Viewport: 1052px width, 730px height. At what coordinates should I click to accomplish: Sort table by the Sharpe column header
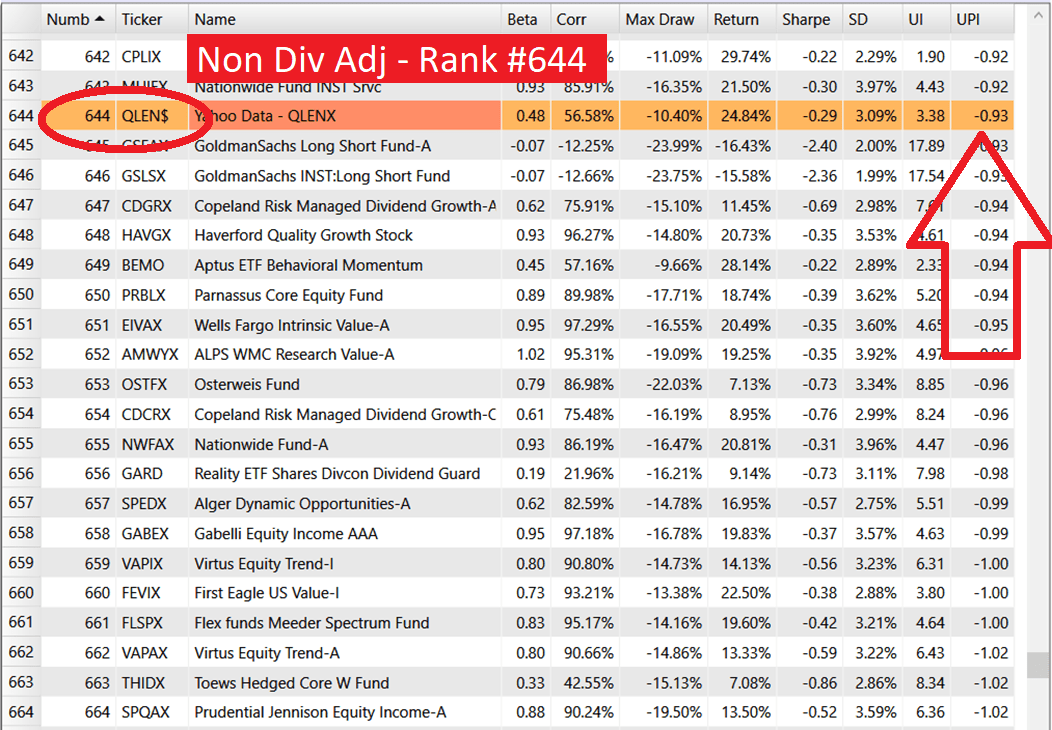click(x=806, y=19)
